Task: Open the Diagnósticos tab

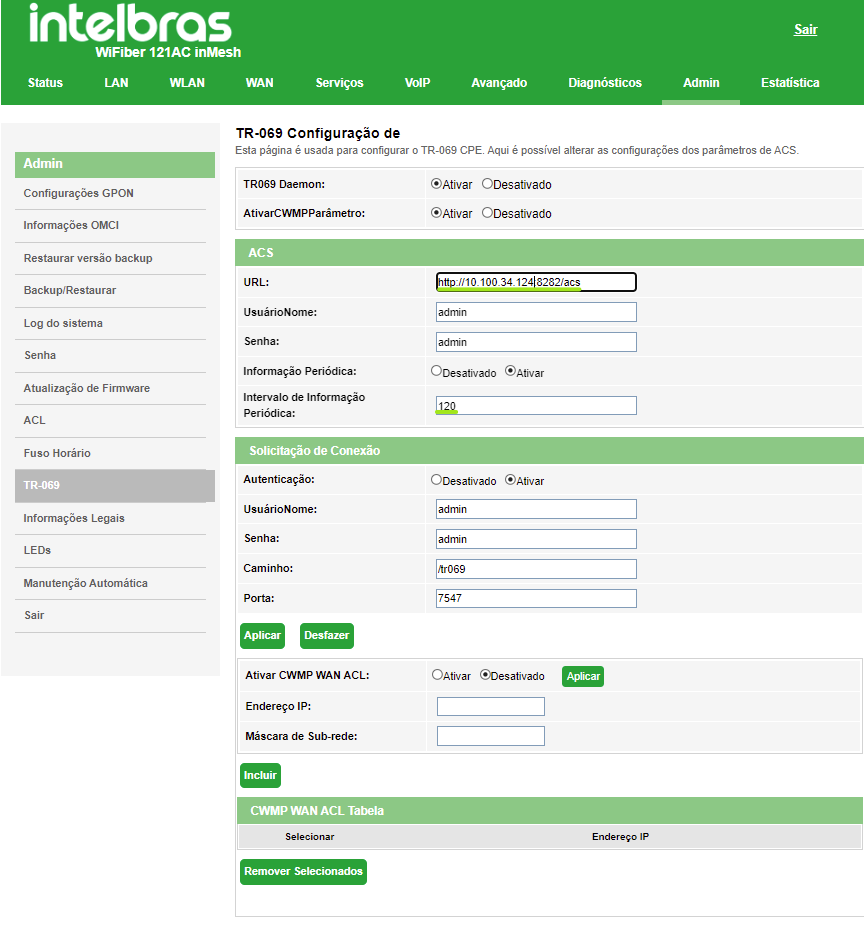Action: (605, 83)
